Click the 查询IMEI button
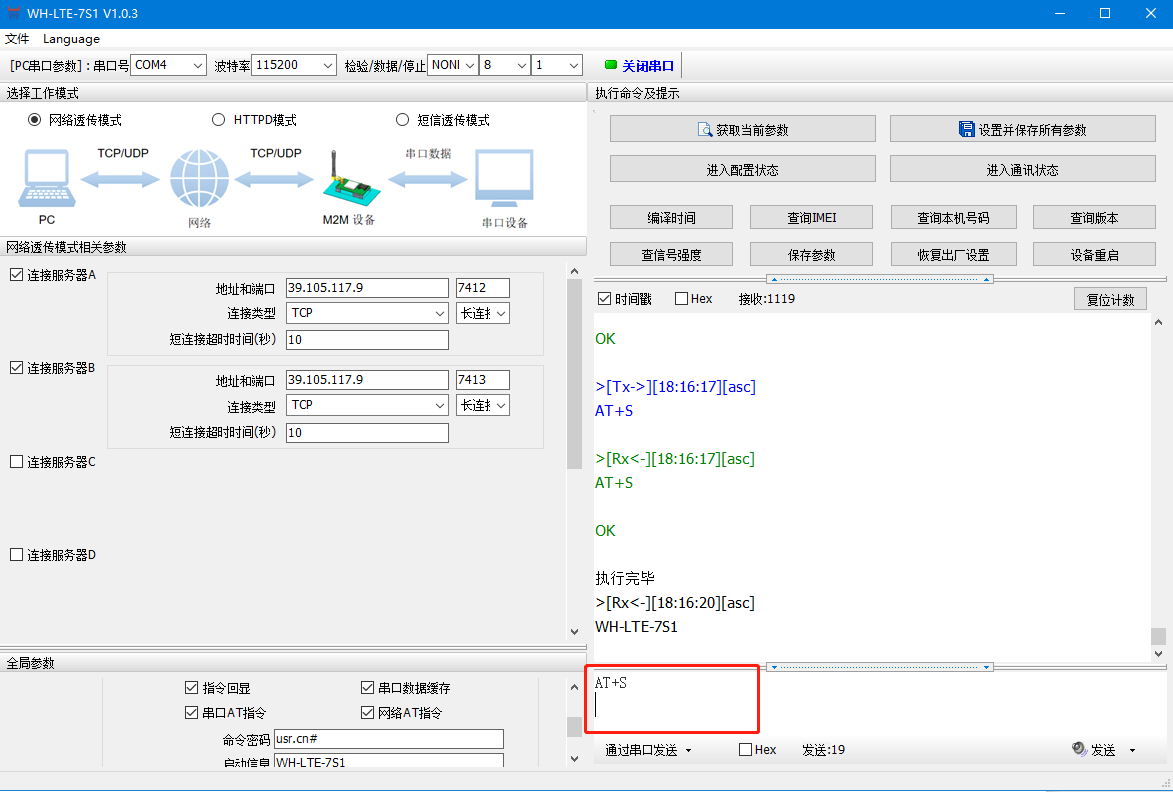Image resolution: width=1173 pixels, height=792 pixels. [x=811, y=218]
